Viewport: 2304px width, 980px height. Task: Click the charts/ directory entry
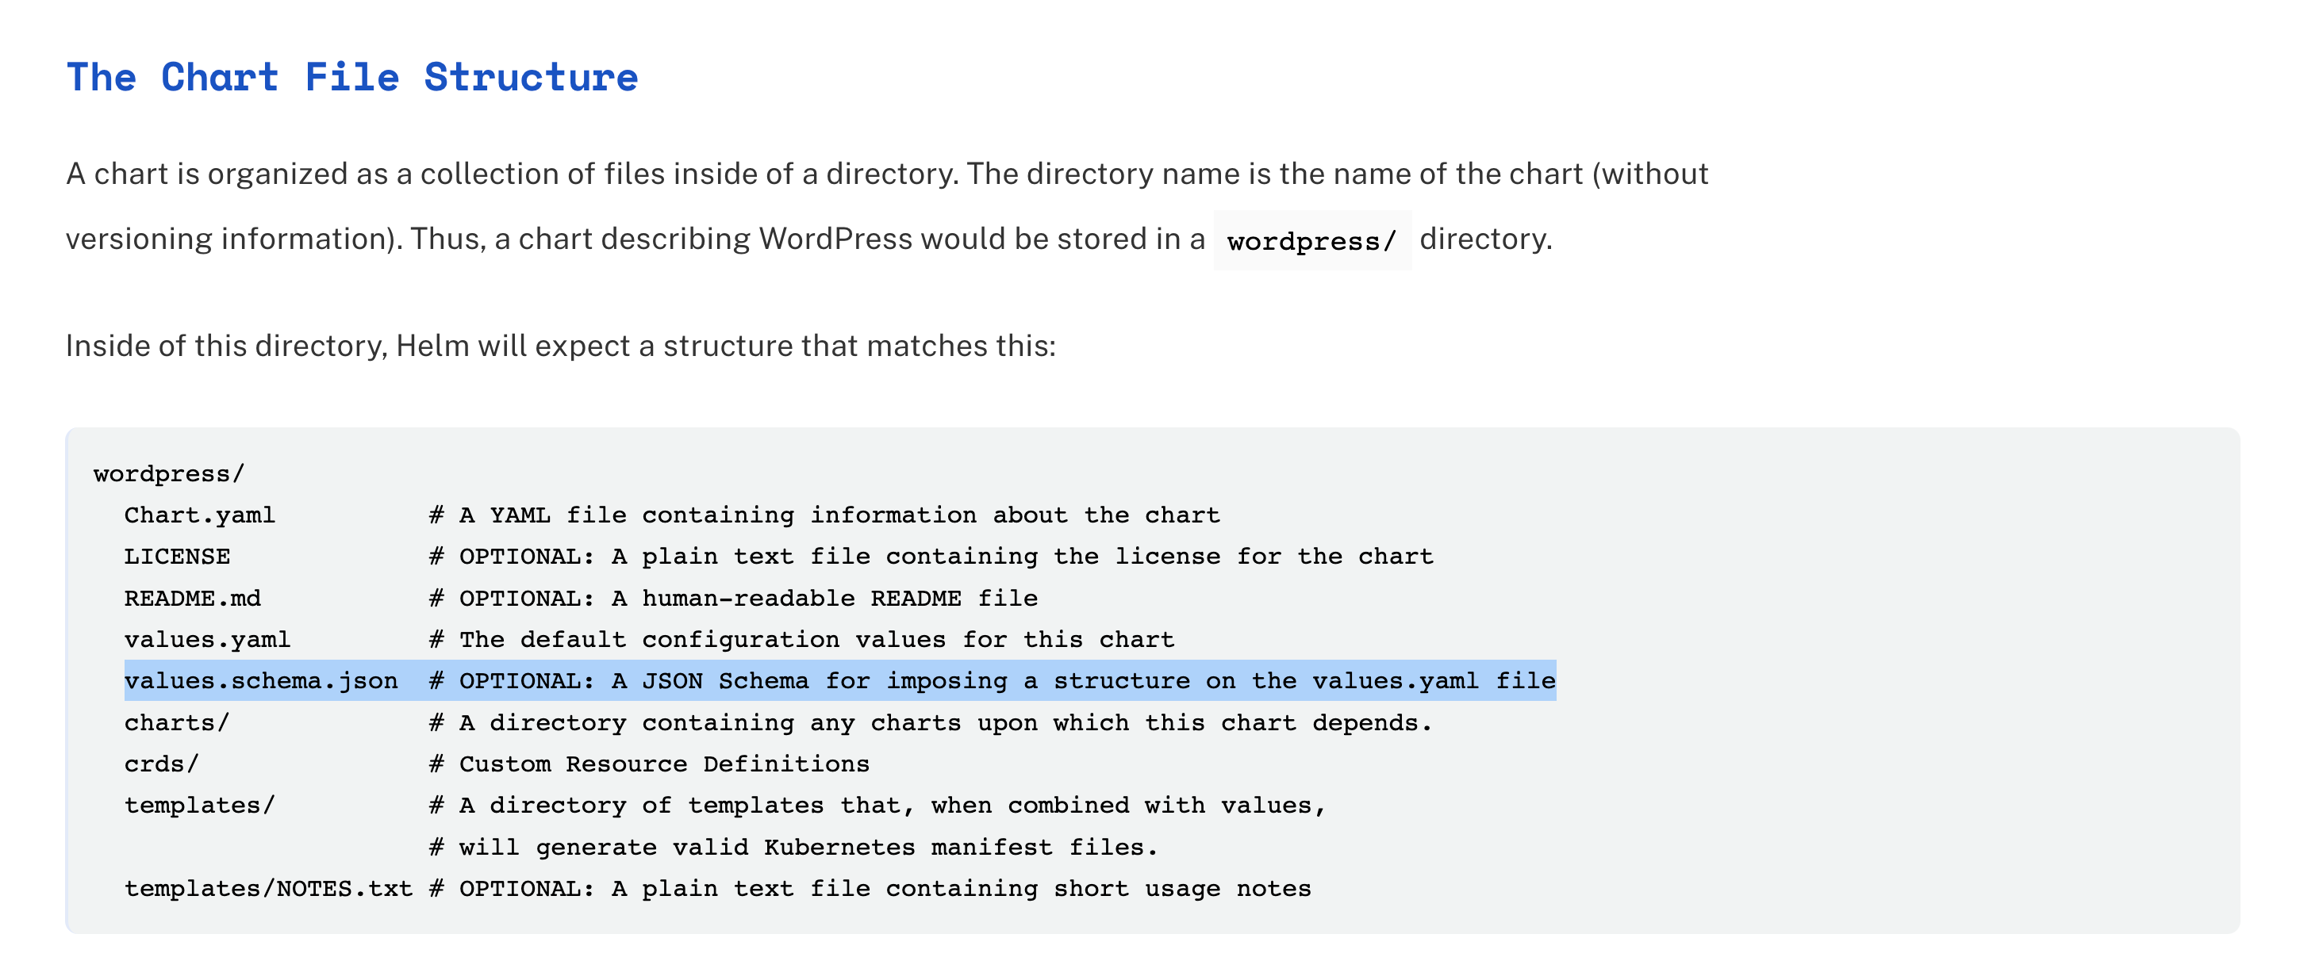pyautogui.click(x=177, y=722)
